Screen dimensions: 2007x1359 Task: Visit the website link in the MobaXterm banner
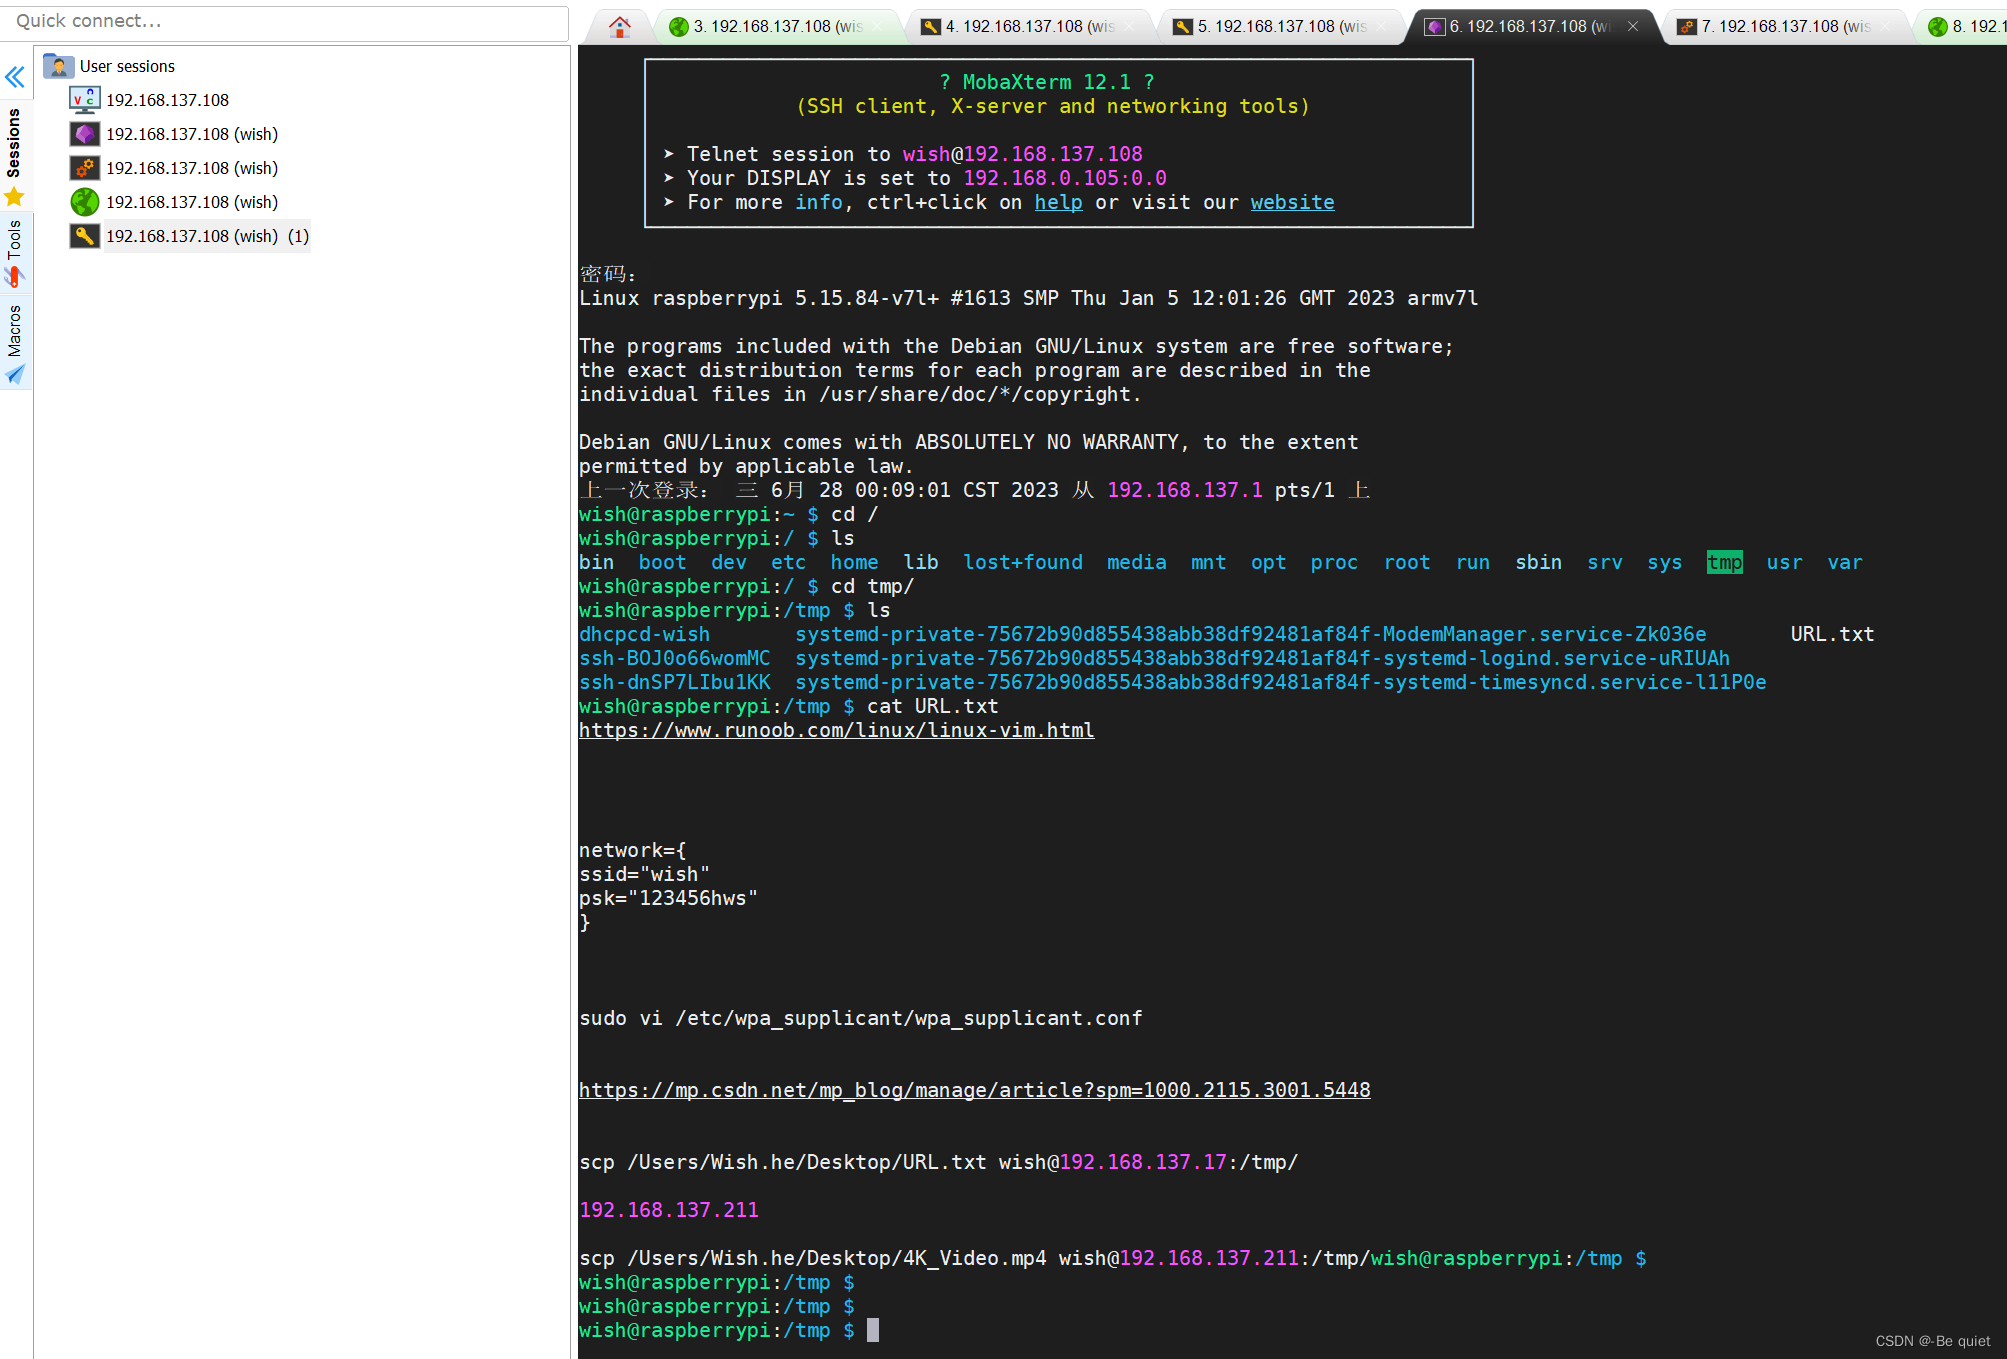[x=1291, y=202]
